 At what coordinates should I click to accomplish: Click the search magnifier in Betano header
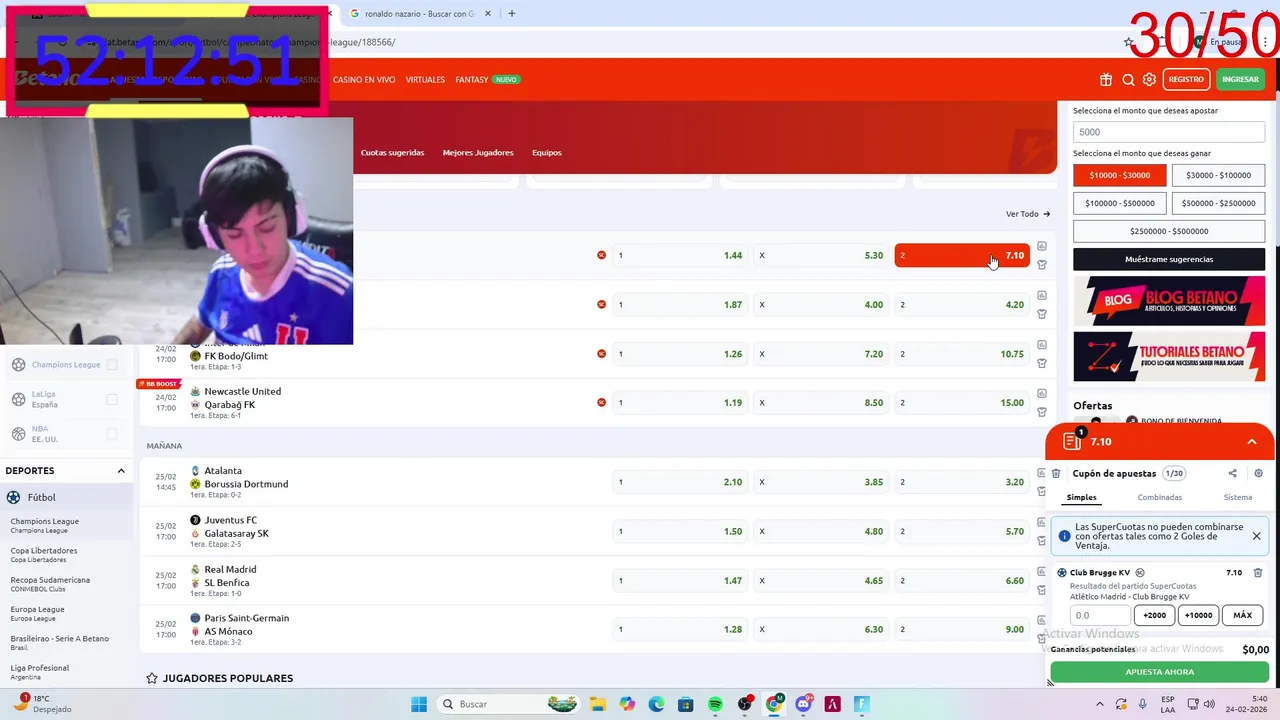(x=1128, y=80)
